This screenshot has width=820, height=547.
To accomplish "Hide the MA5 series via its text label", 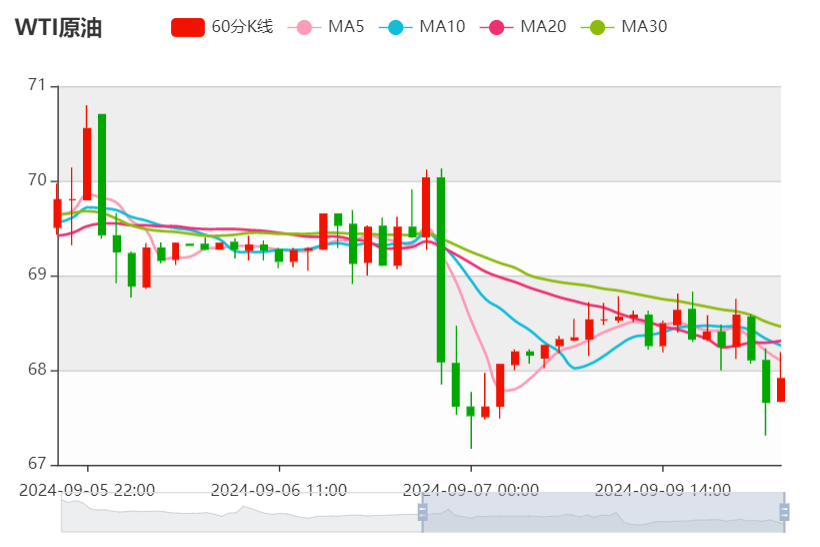I will 346,27.
